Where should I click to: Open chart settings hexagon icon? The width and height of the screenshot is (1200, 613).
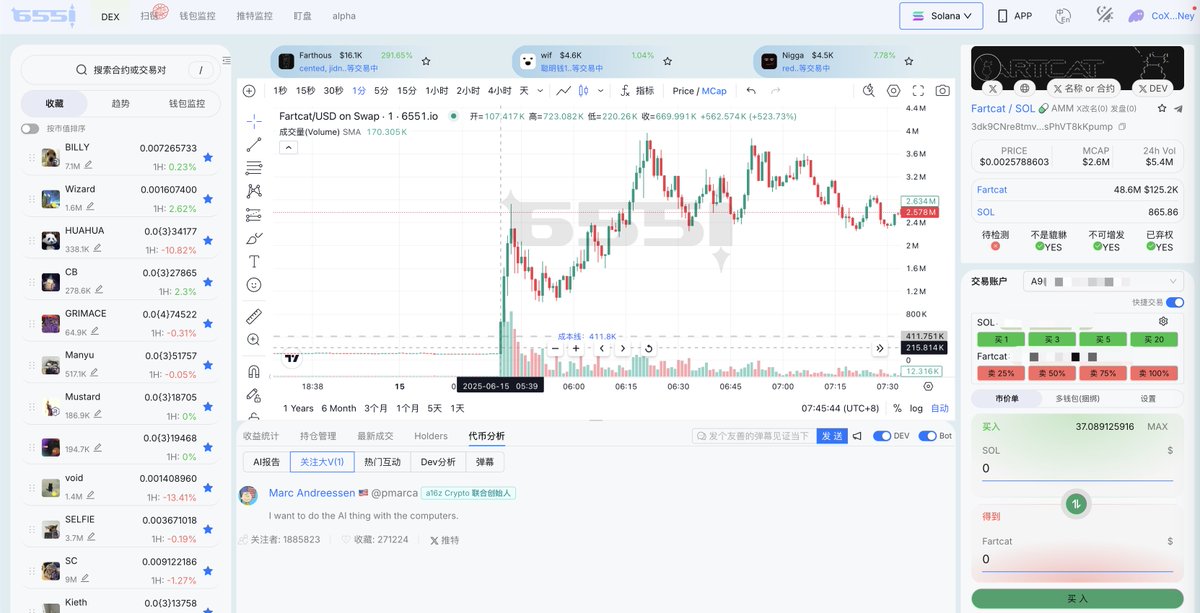pyautogui.click(x=894, y=90)
